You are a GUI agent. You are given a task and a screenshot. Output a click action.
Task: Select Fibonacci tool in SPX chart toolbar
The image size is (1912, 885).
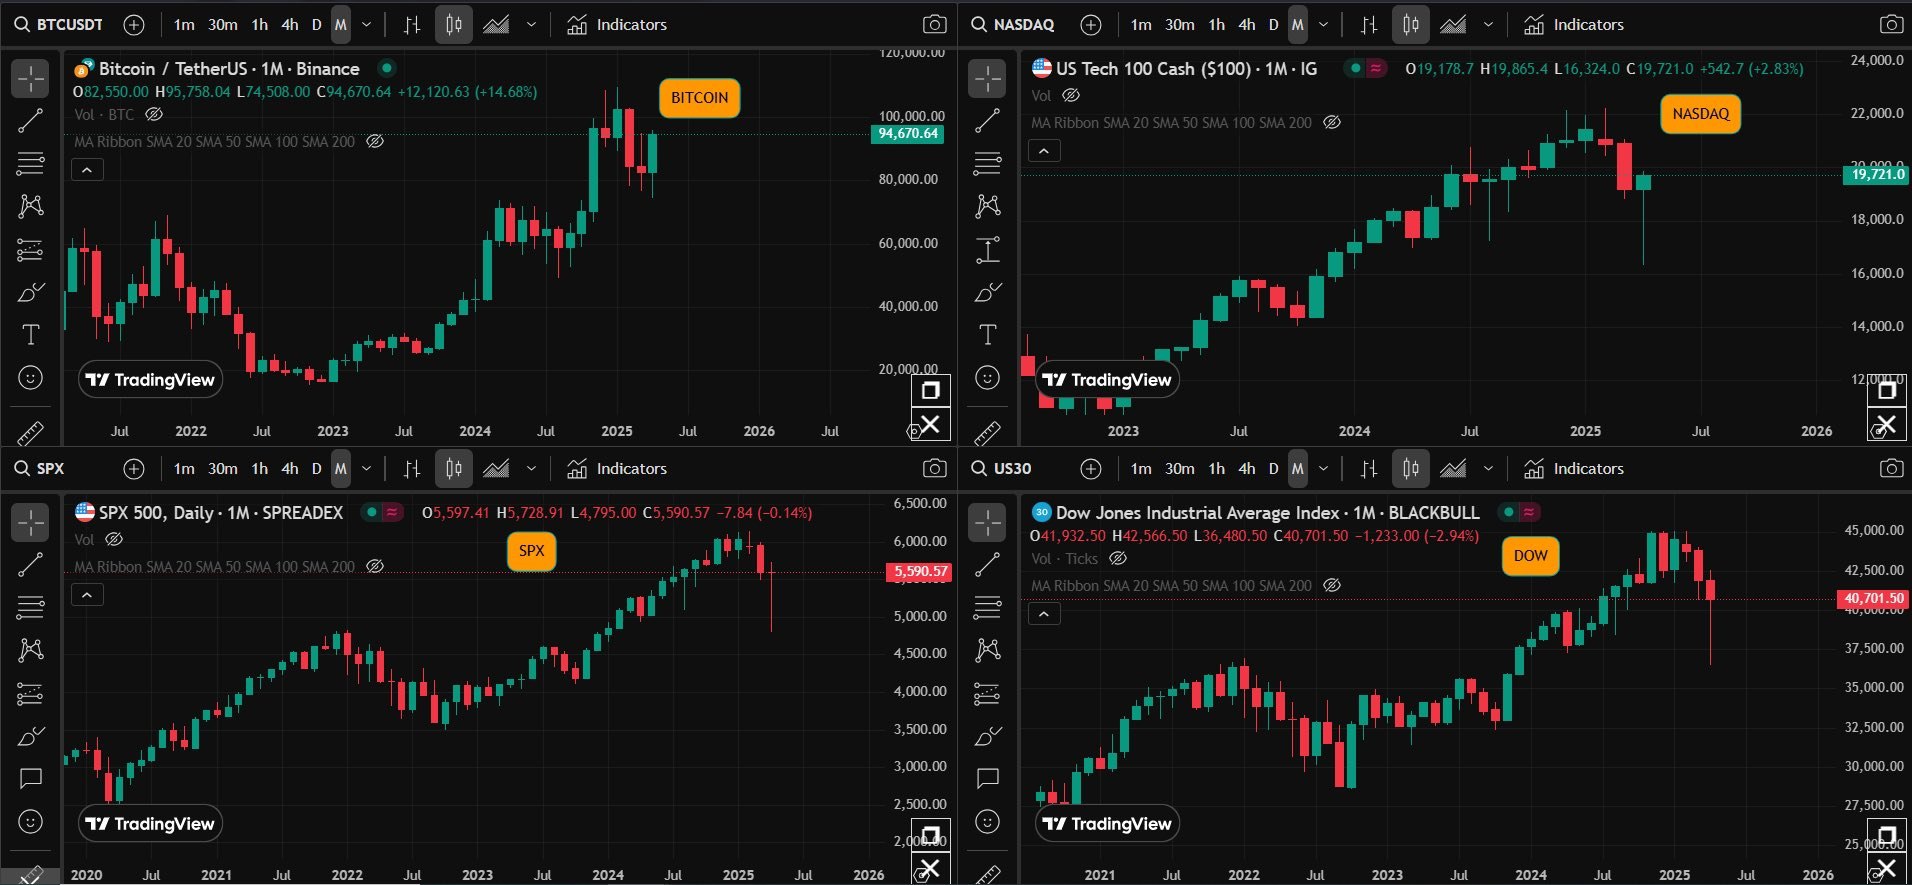click(31, 607)
